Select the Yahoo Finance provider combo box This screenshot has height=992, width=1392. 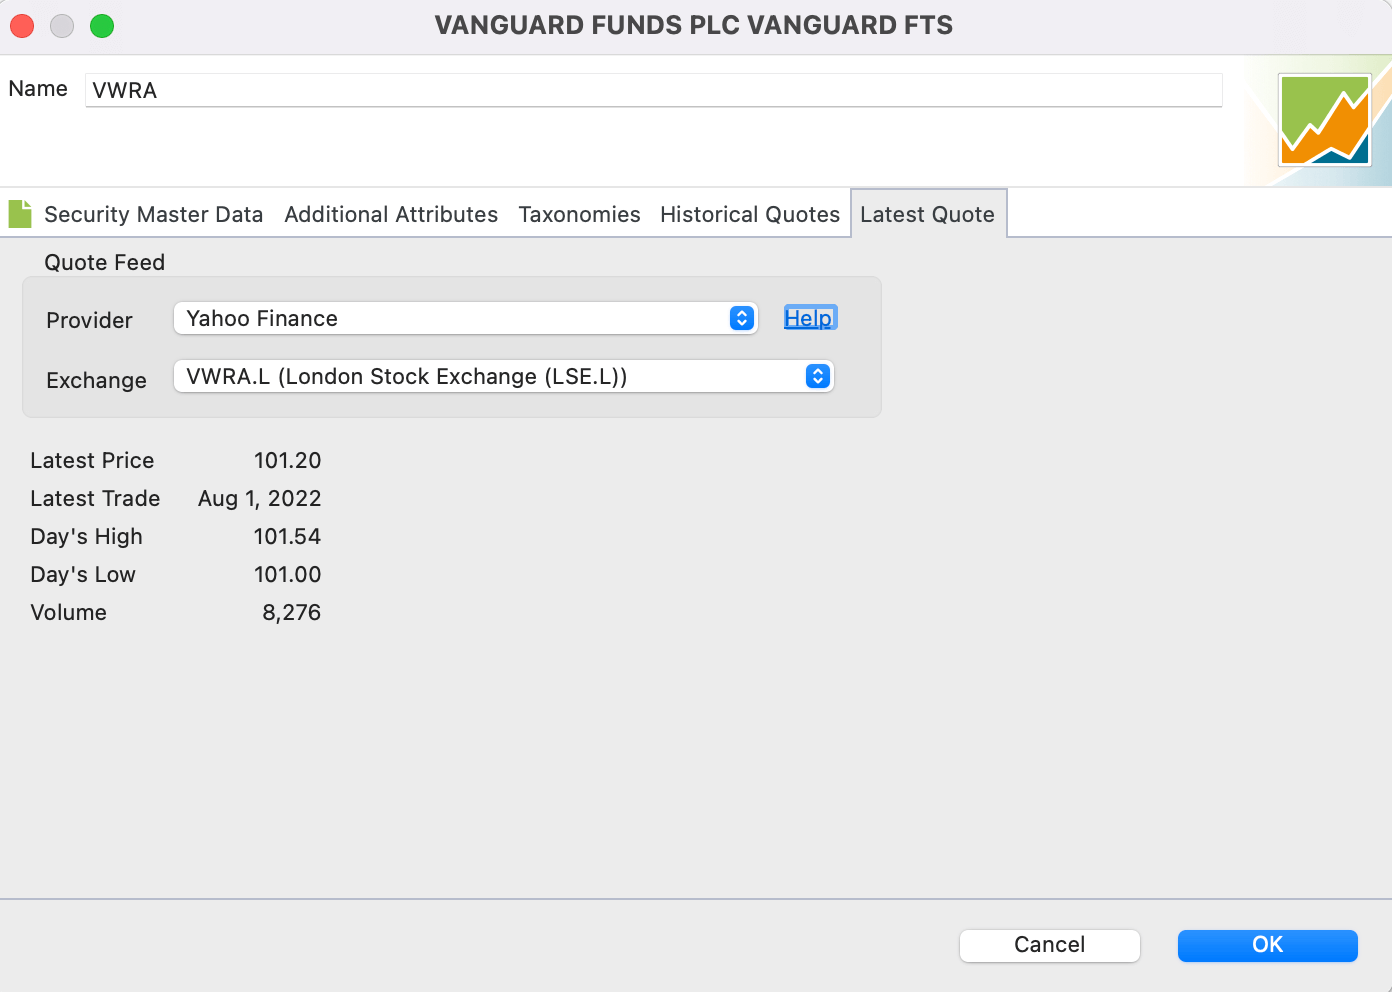click(466, 318)
